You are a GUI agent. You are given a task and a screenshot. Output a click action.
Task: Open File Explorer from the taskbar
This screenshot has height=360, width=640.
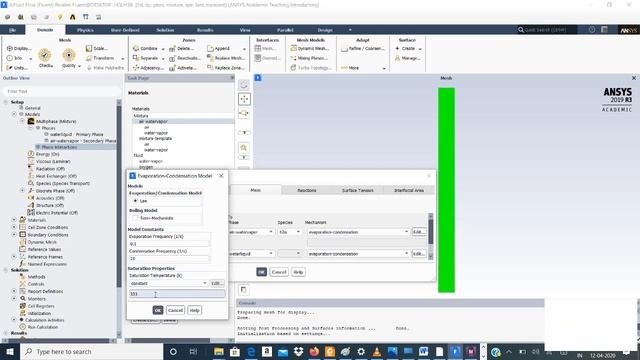pos(219,351)
